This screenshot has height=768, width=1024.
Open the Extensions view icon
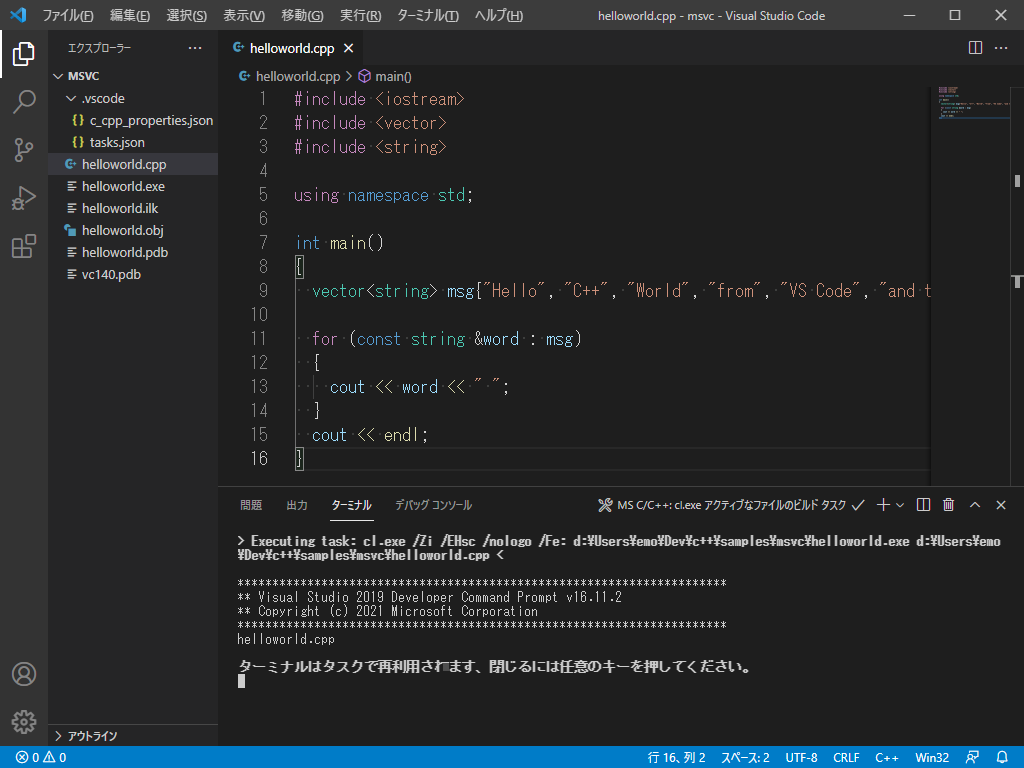click(24, 246)
